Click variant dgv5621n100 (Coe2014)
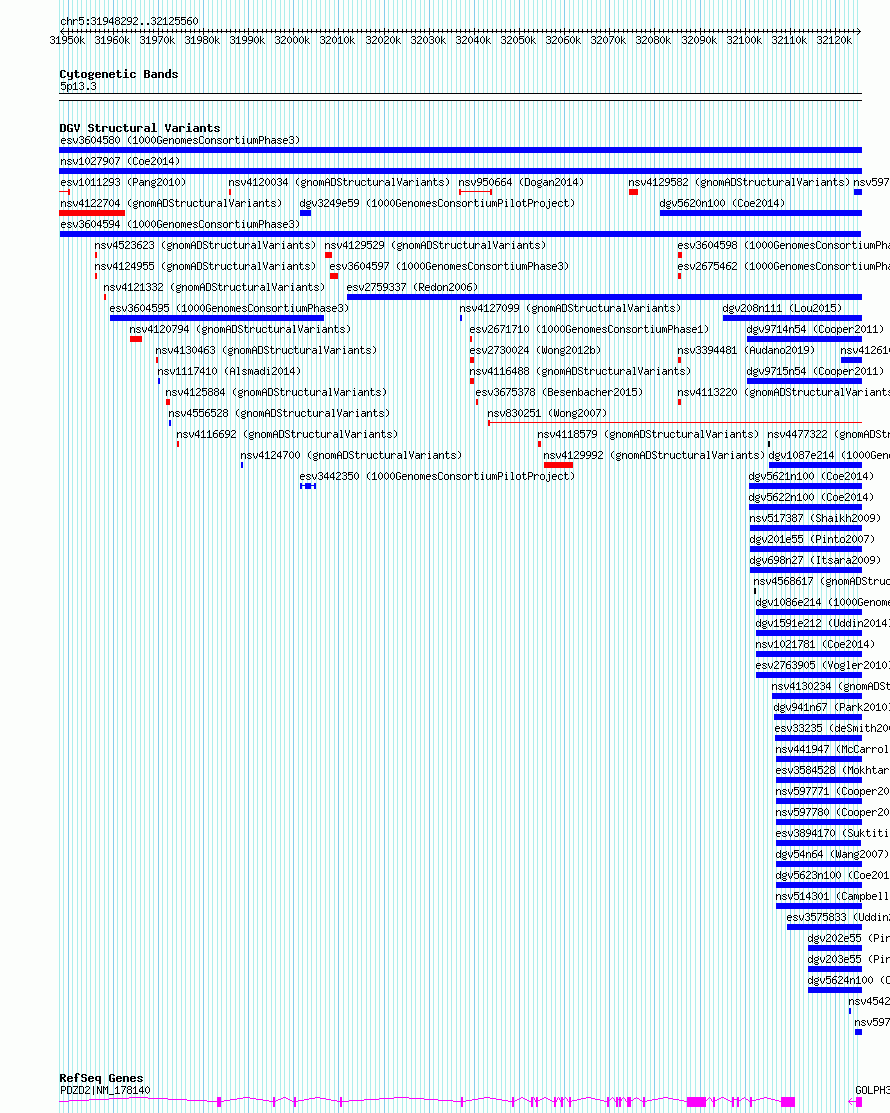The width and height of the screenshot is (890, 1113). 811,476
